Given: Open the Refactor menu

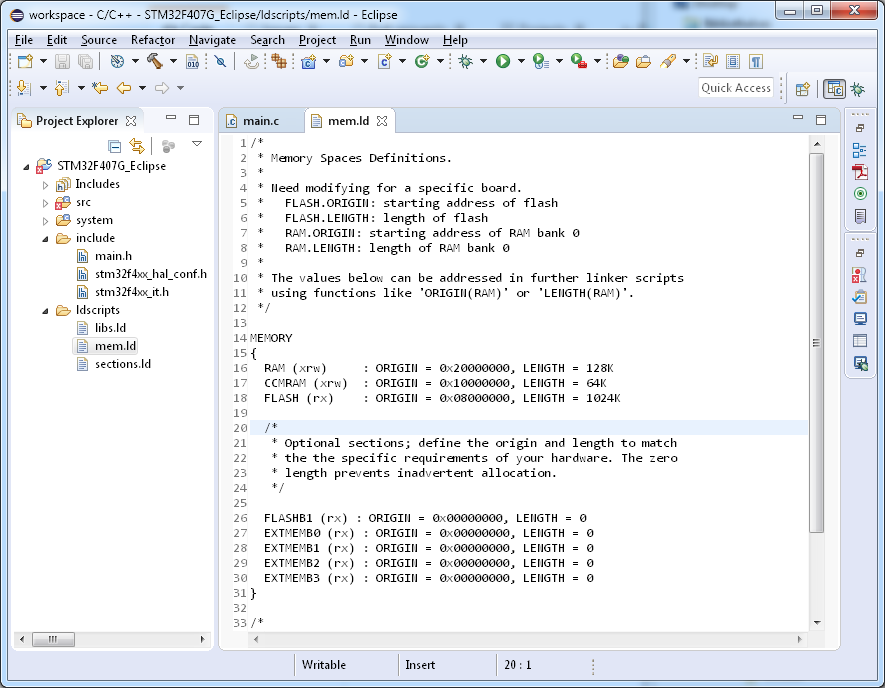Looking at the screenshot, I should [x=153, y=40].
